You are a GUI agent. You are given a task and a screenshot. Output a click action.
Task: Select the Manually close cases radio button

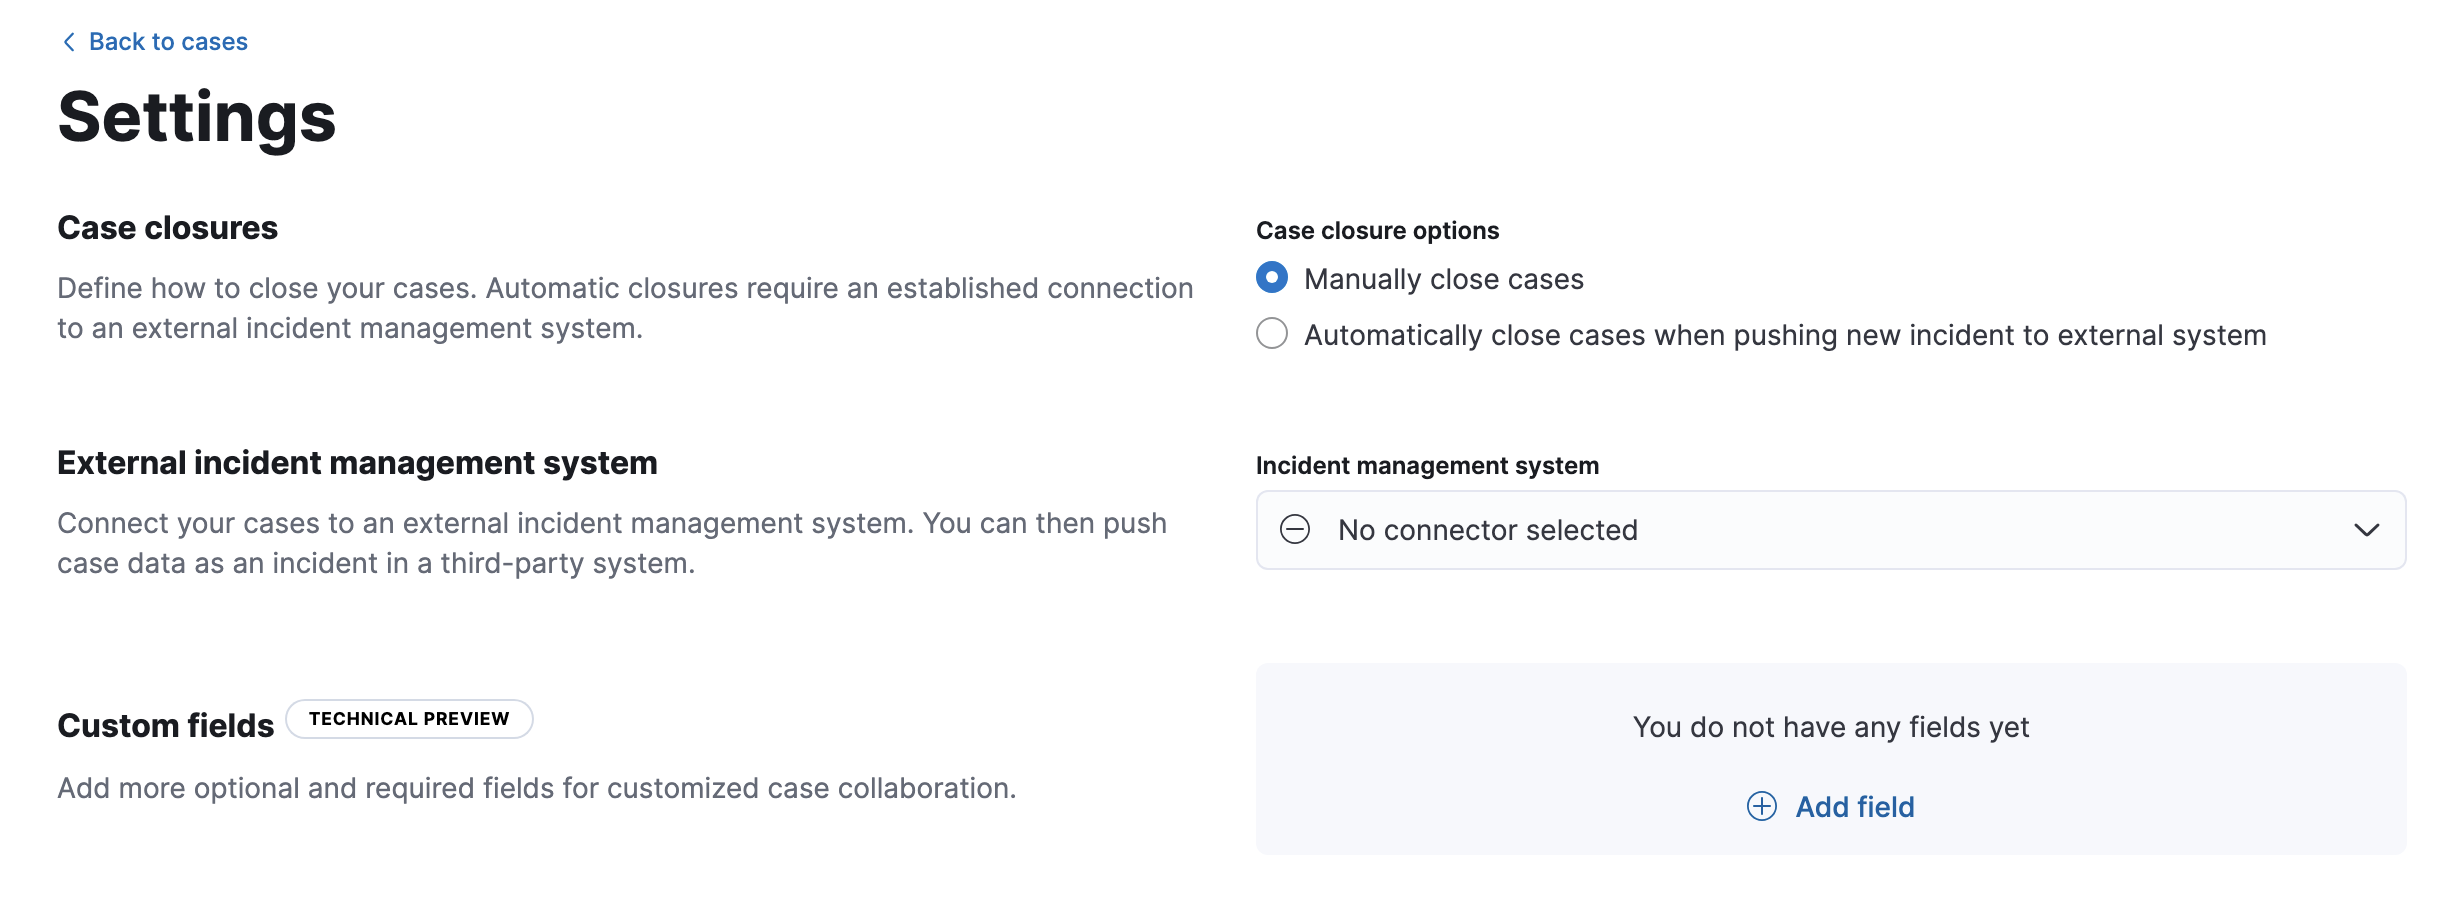click(x=1272, y=278)
